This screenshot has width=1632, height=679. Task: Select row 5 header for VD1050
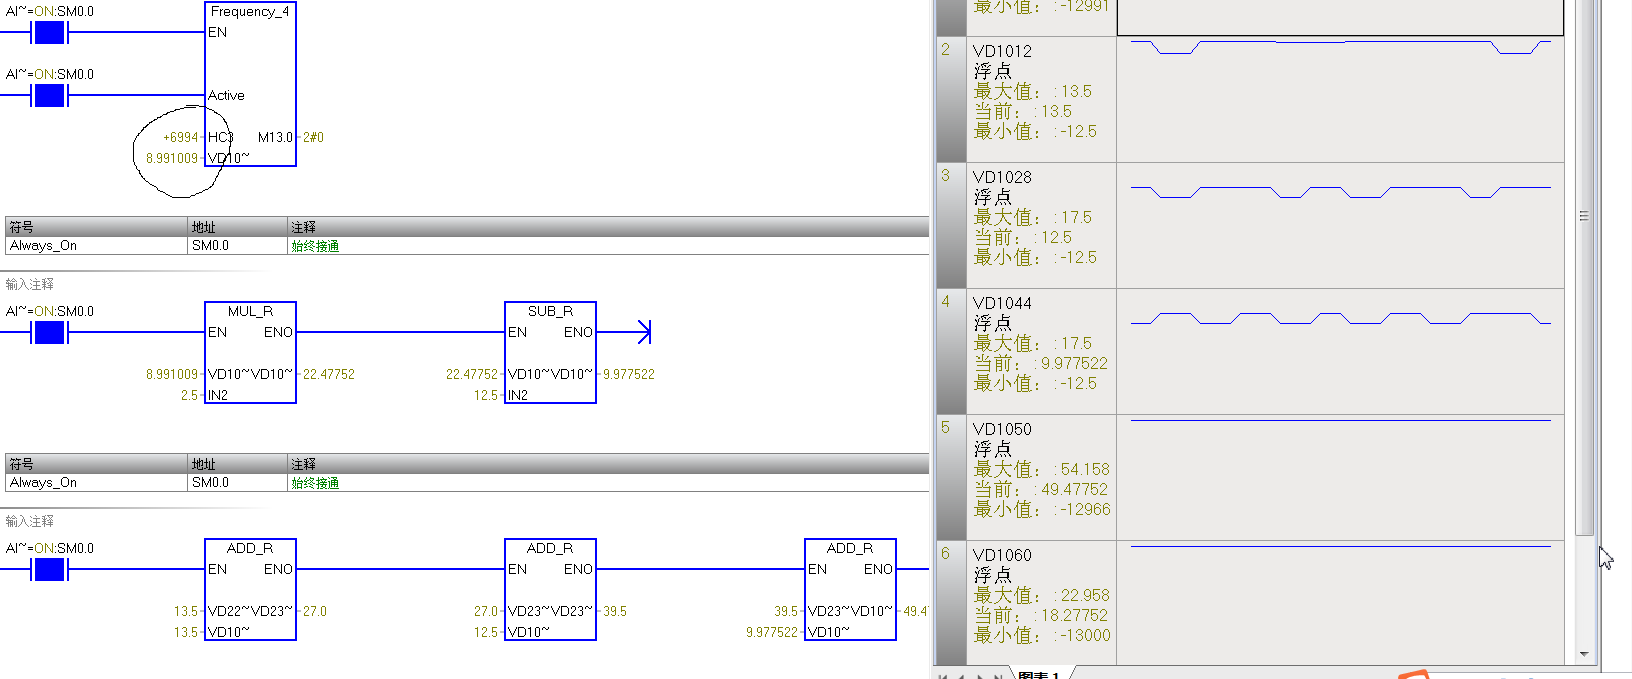pos(951,477)
